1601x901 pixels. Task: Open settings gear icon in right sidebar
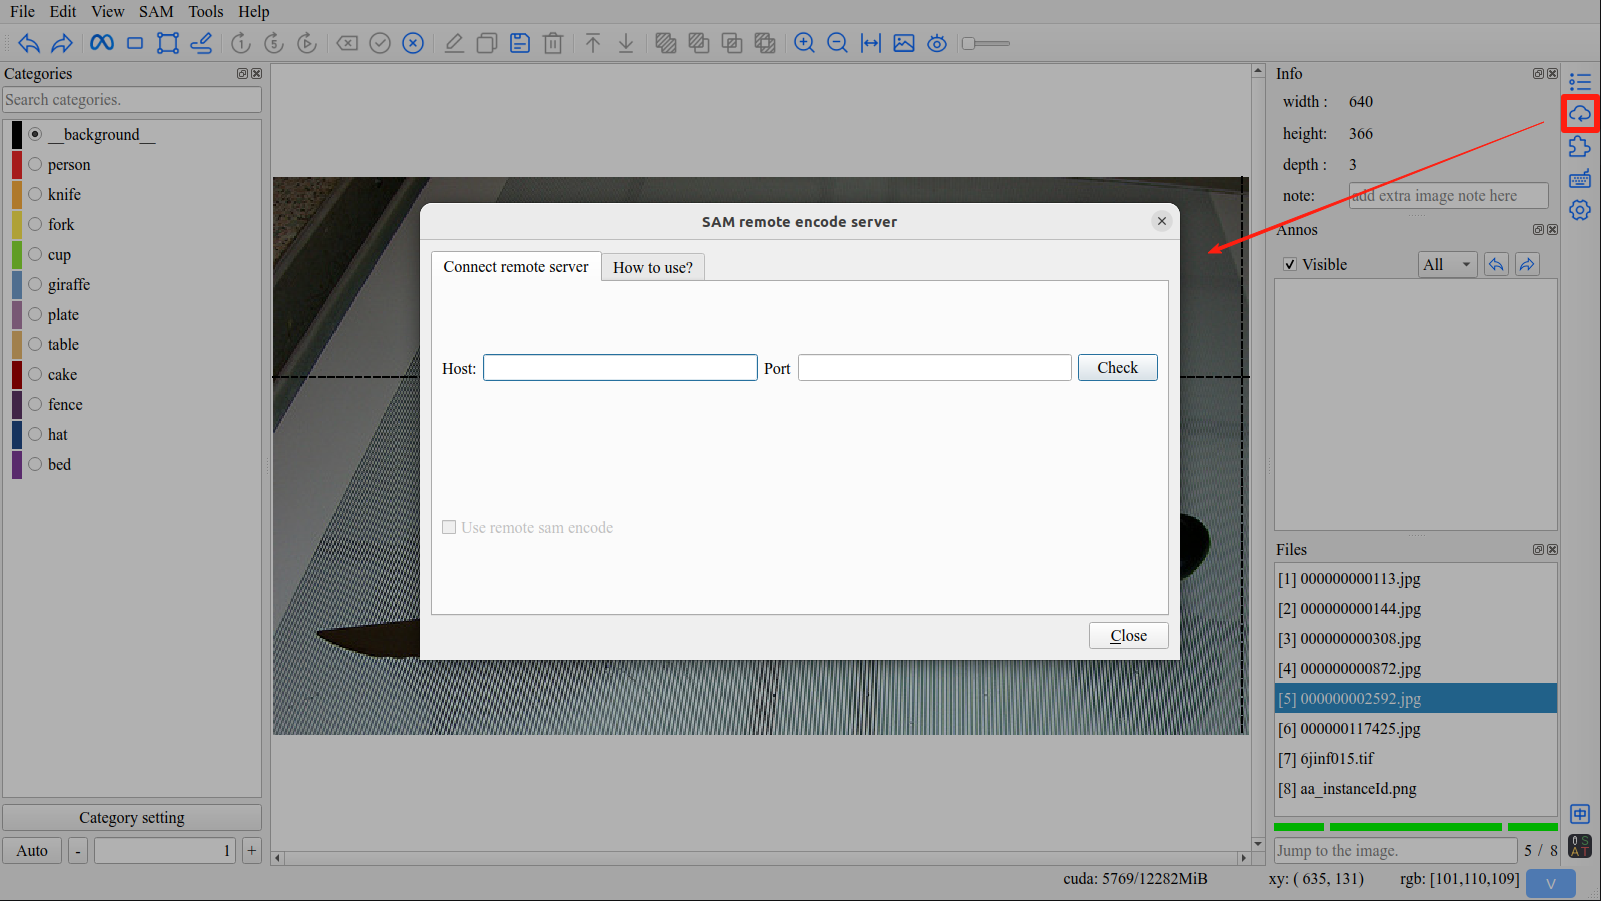click(x=1580, y=211)
